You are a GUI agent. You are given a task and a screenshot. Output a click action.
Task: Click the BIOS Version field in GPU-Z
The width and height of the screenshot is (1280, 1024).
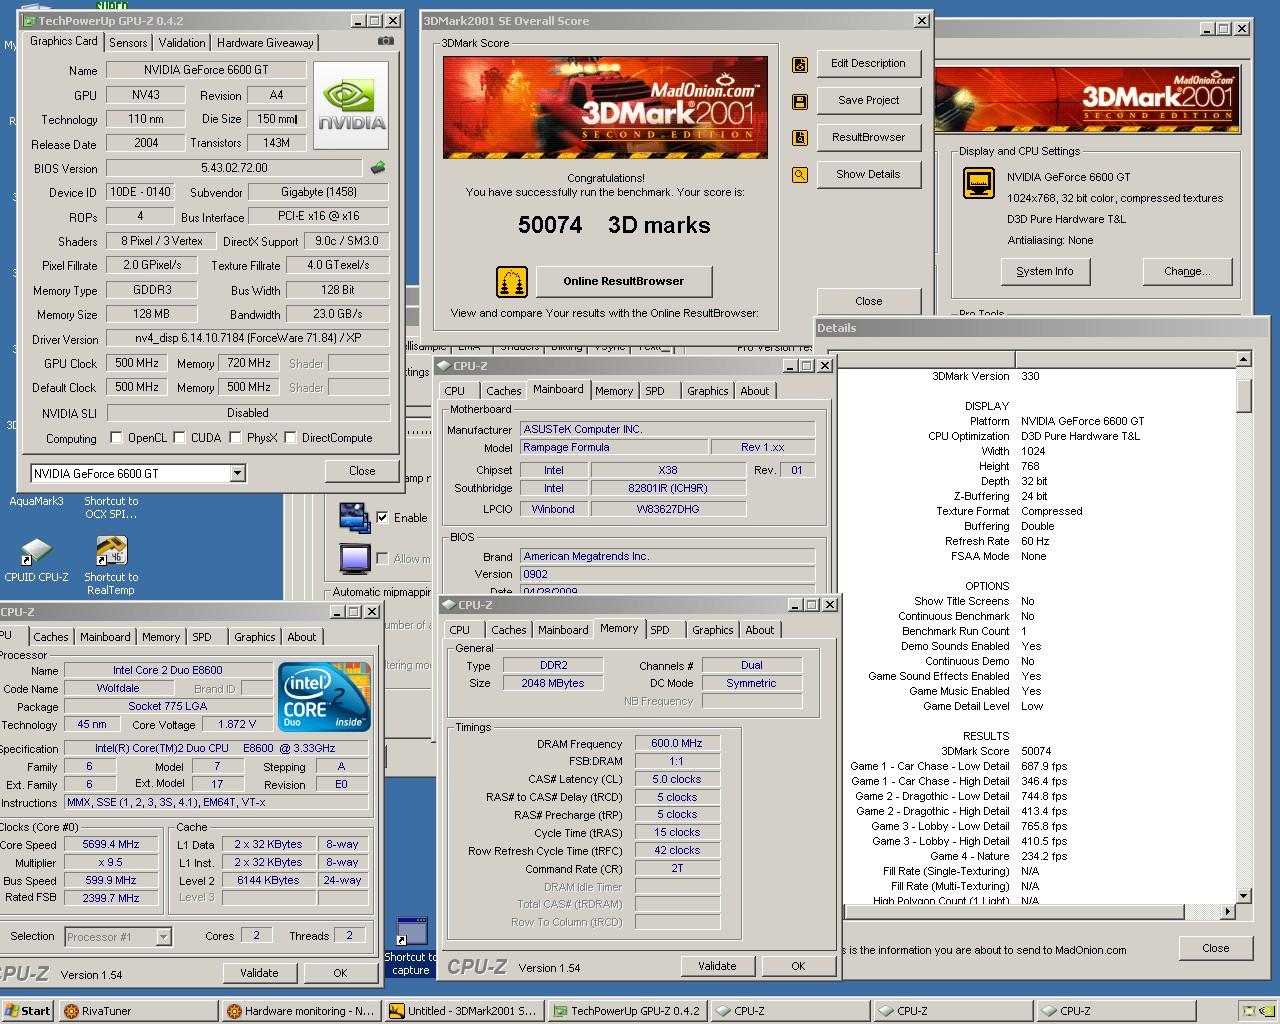coord(234,168)
